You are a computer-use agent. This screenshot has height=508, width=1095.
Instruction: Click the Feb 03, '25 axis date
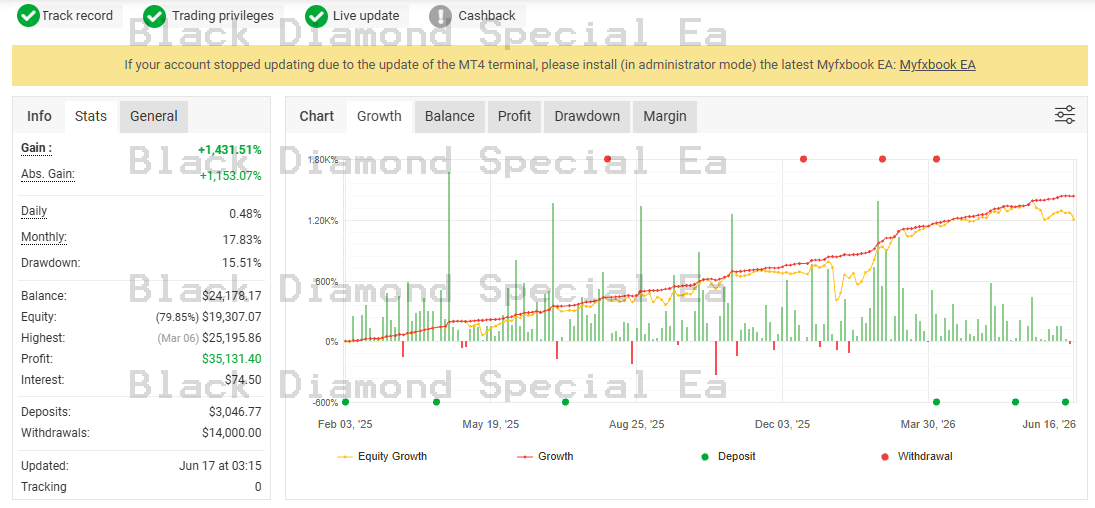346,424
